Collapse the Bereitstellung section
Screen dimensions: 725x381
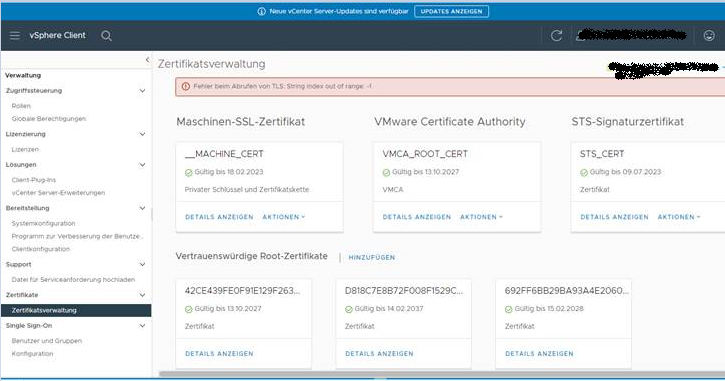pos(142,208)
